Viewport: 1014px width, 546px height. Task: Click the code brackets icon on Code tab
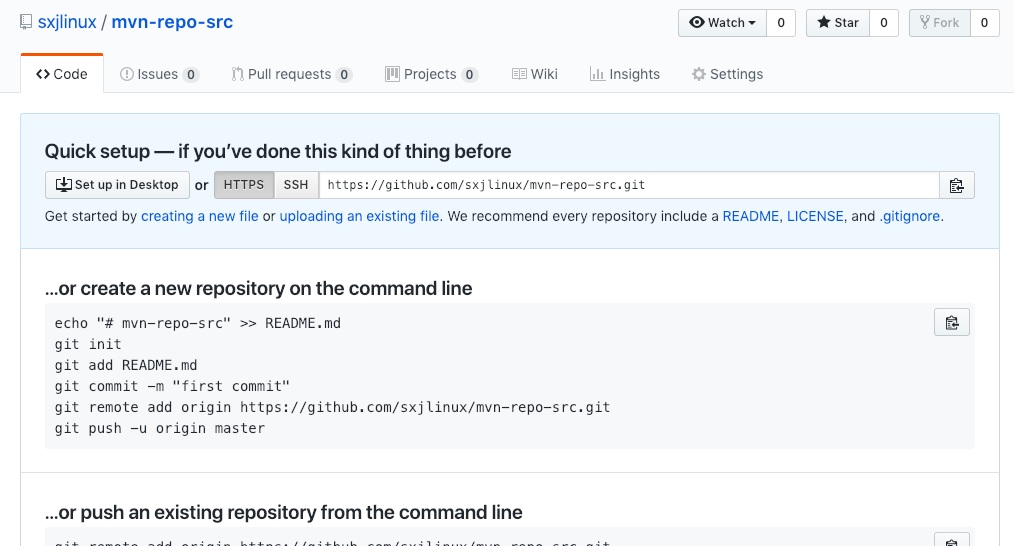[43, 74]
